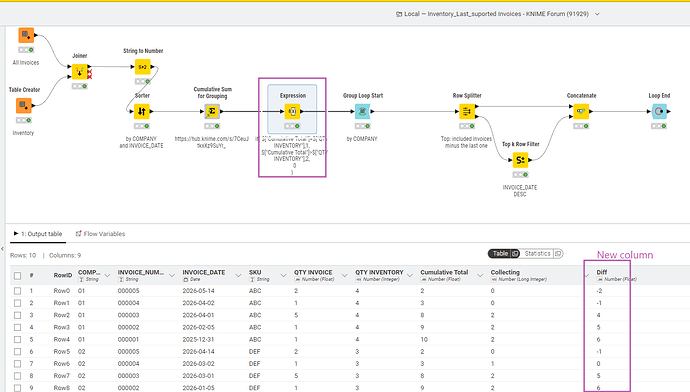Collapse the left side panel arrow

[2, 249]
